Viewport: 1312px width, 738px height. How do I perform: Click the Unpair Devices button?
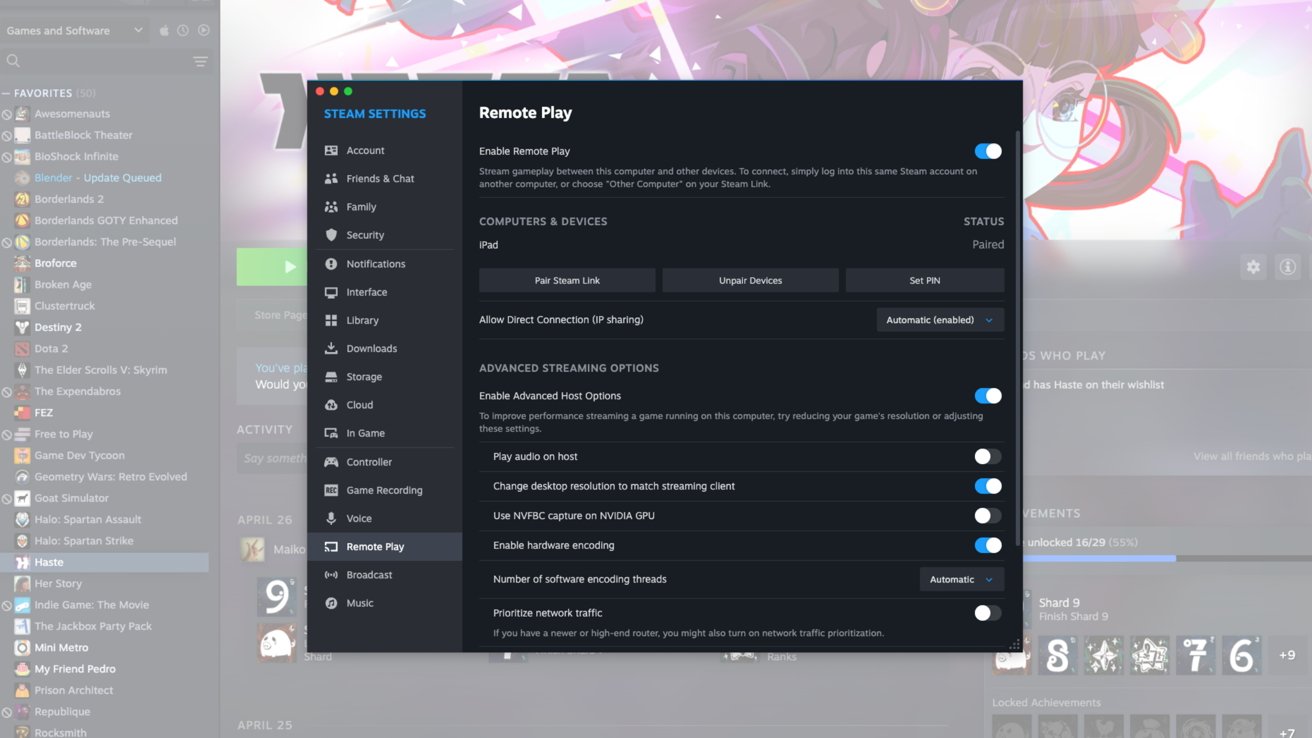point(750,280)
